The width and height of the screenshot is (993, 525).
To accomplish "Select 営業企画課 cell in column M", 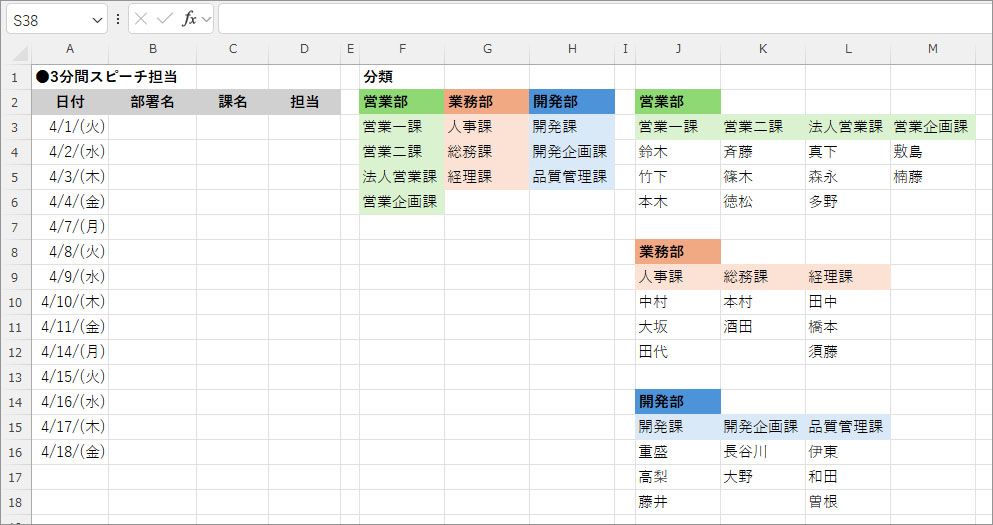I will point(932,127).
